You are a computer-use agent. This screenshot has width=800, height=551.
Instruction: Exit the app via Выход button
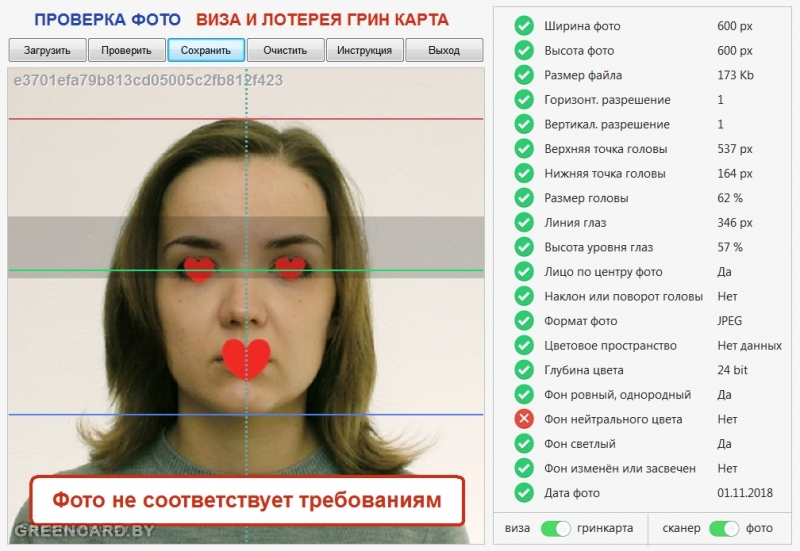click(x=444, y=50)
